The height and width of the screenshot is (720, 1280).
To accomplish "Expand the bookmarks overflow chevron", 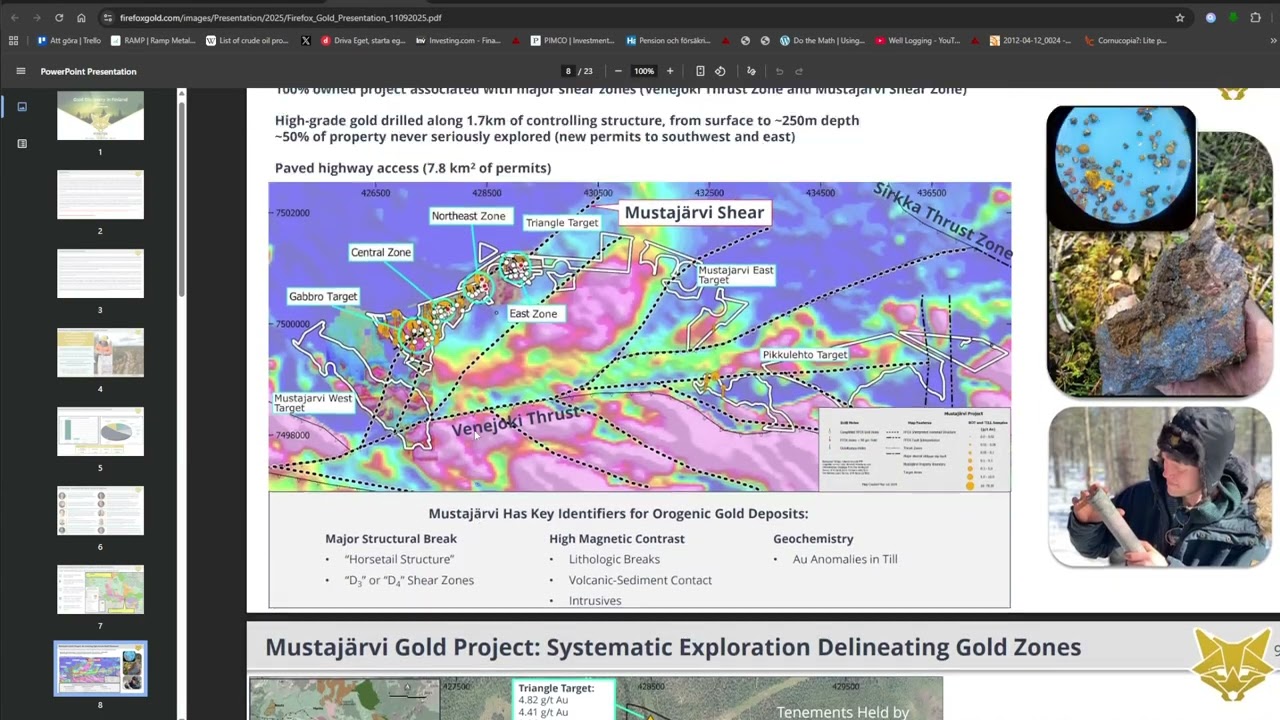I will (x=1273, y=41).
